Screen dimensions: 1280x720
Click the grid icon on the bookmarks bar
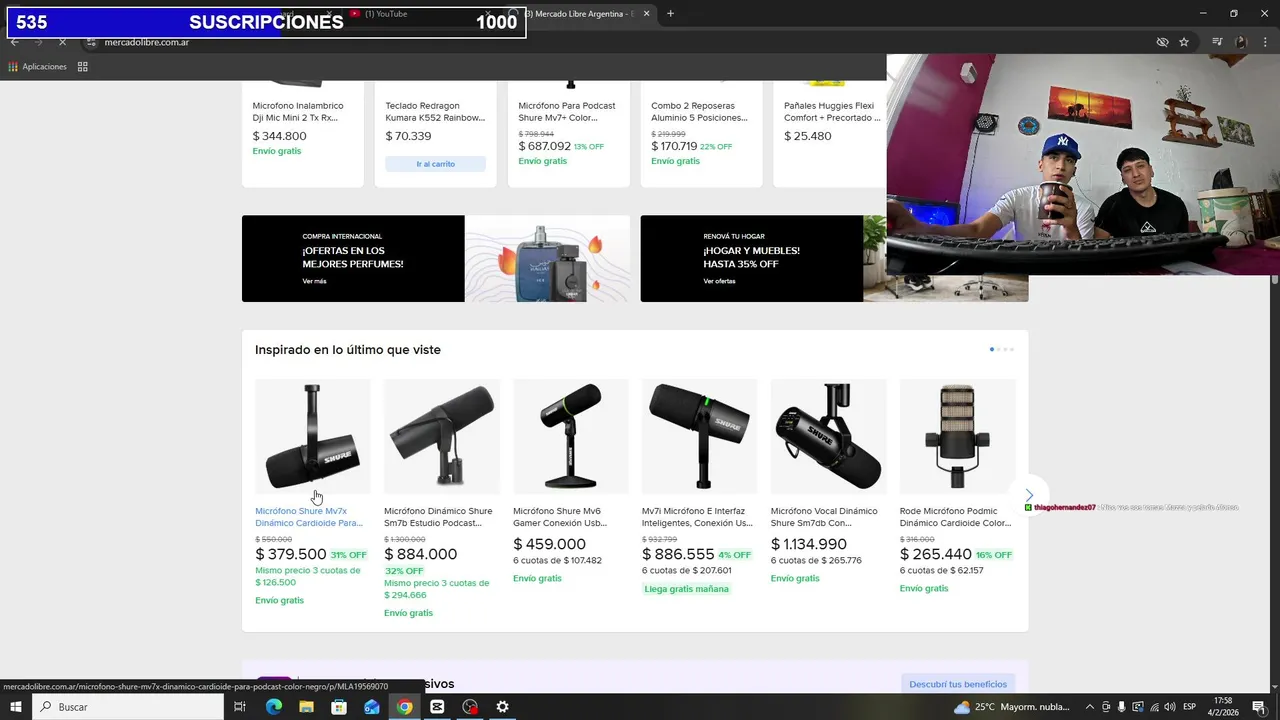[83, 67]
